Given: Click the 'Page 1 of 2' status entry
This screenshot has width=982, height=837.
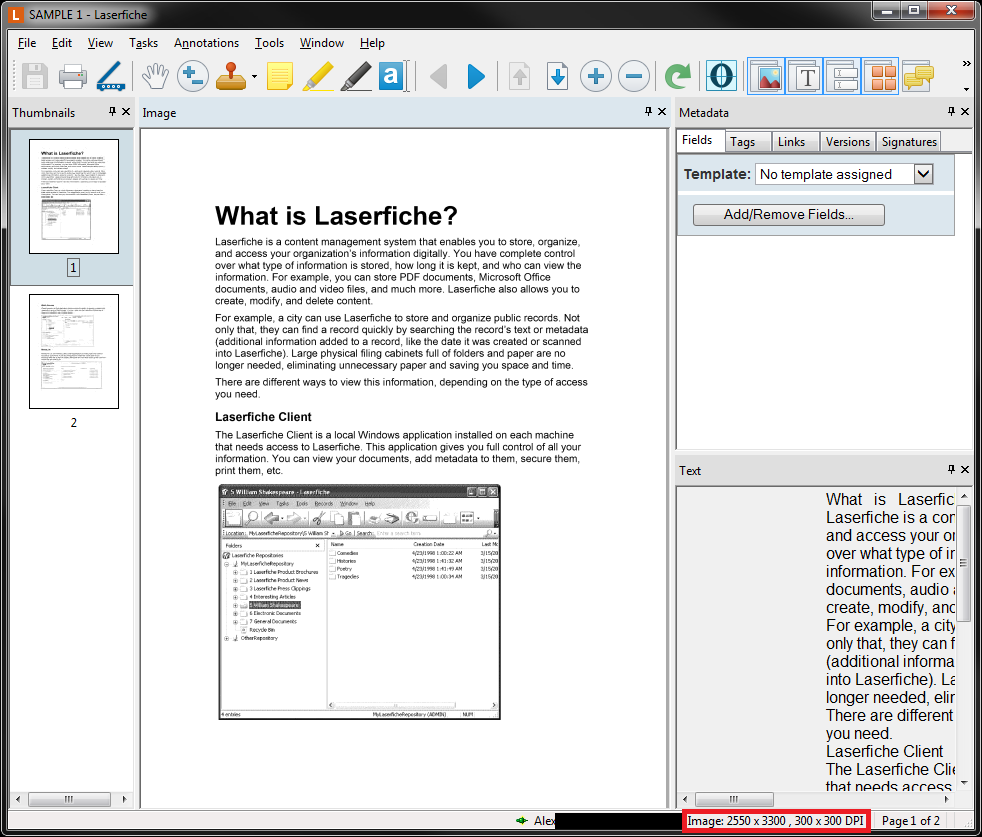Looking at the screenshot, I should click(x=911, y=821).
